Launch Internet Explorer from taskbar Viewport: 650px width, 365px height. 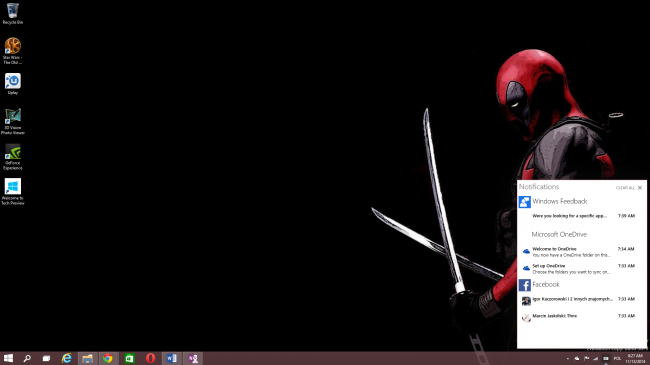click(66, 358)
